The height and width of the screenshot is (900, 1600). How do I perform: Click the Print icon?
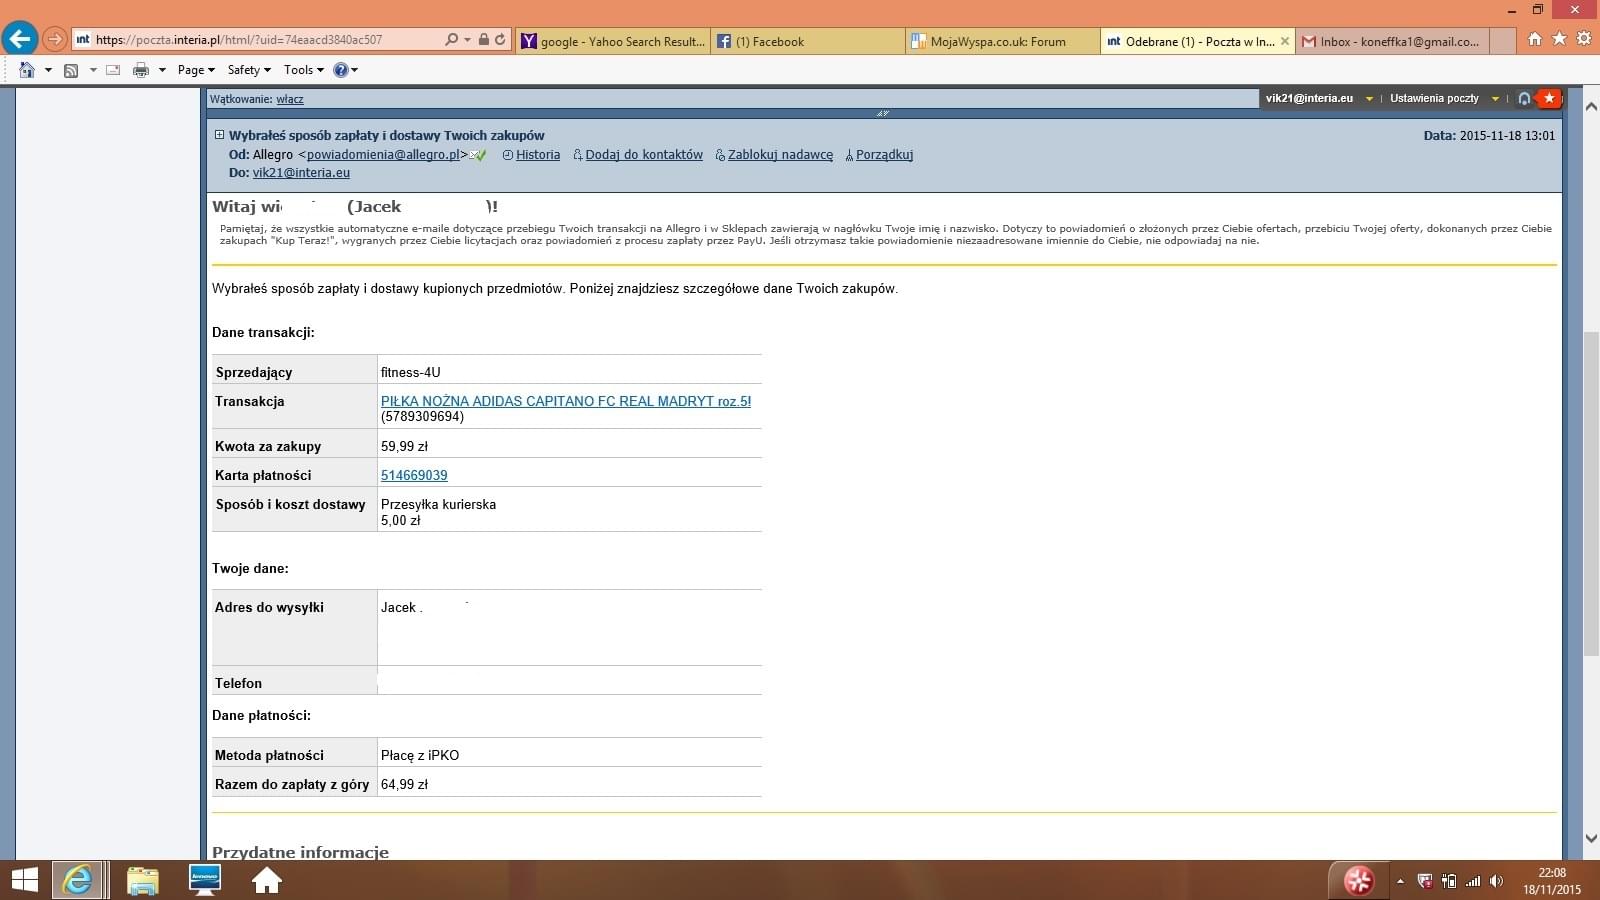pos(141,70)
